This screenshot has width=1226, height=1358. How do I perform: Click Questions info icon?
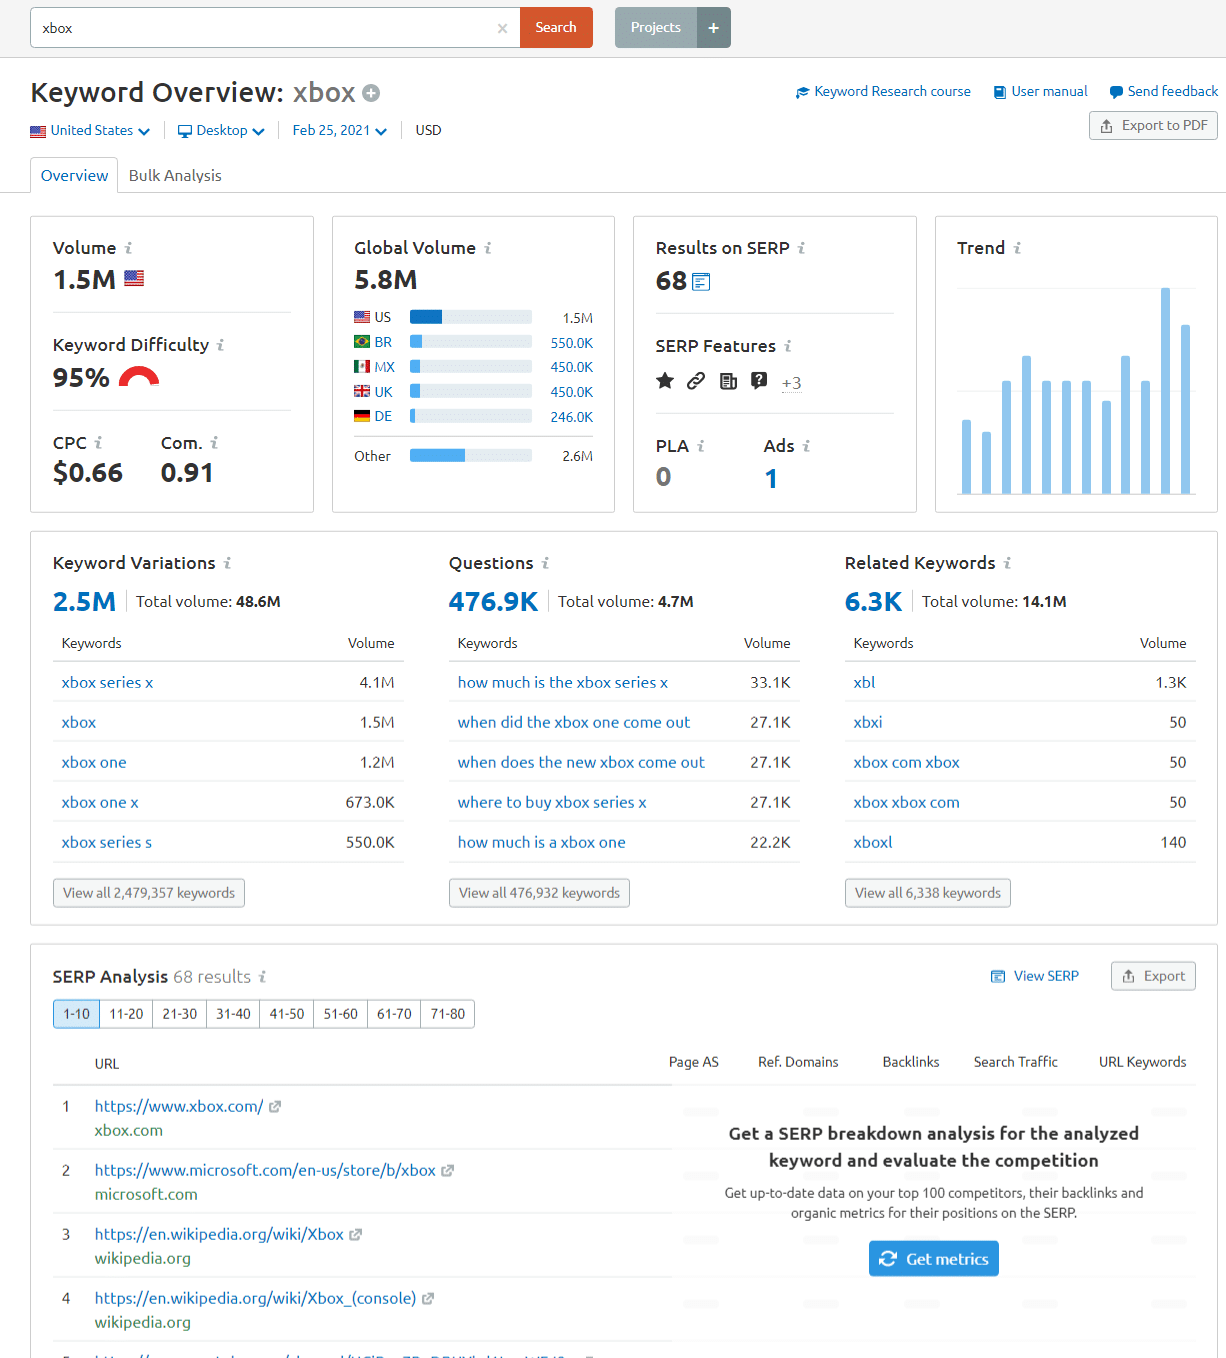click(545, 563)
